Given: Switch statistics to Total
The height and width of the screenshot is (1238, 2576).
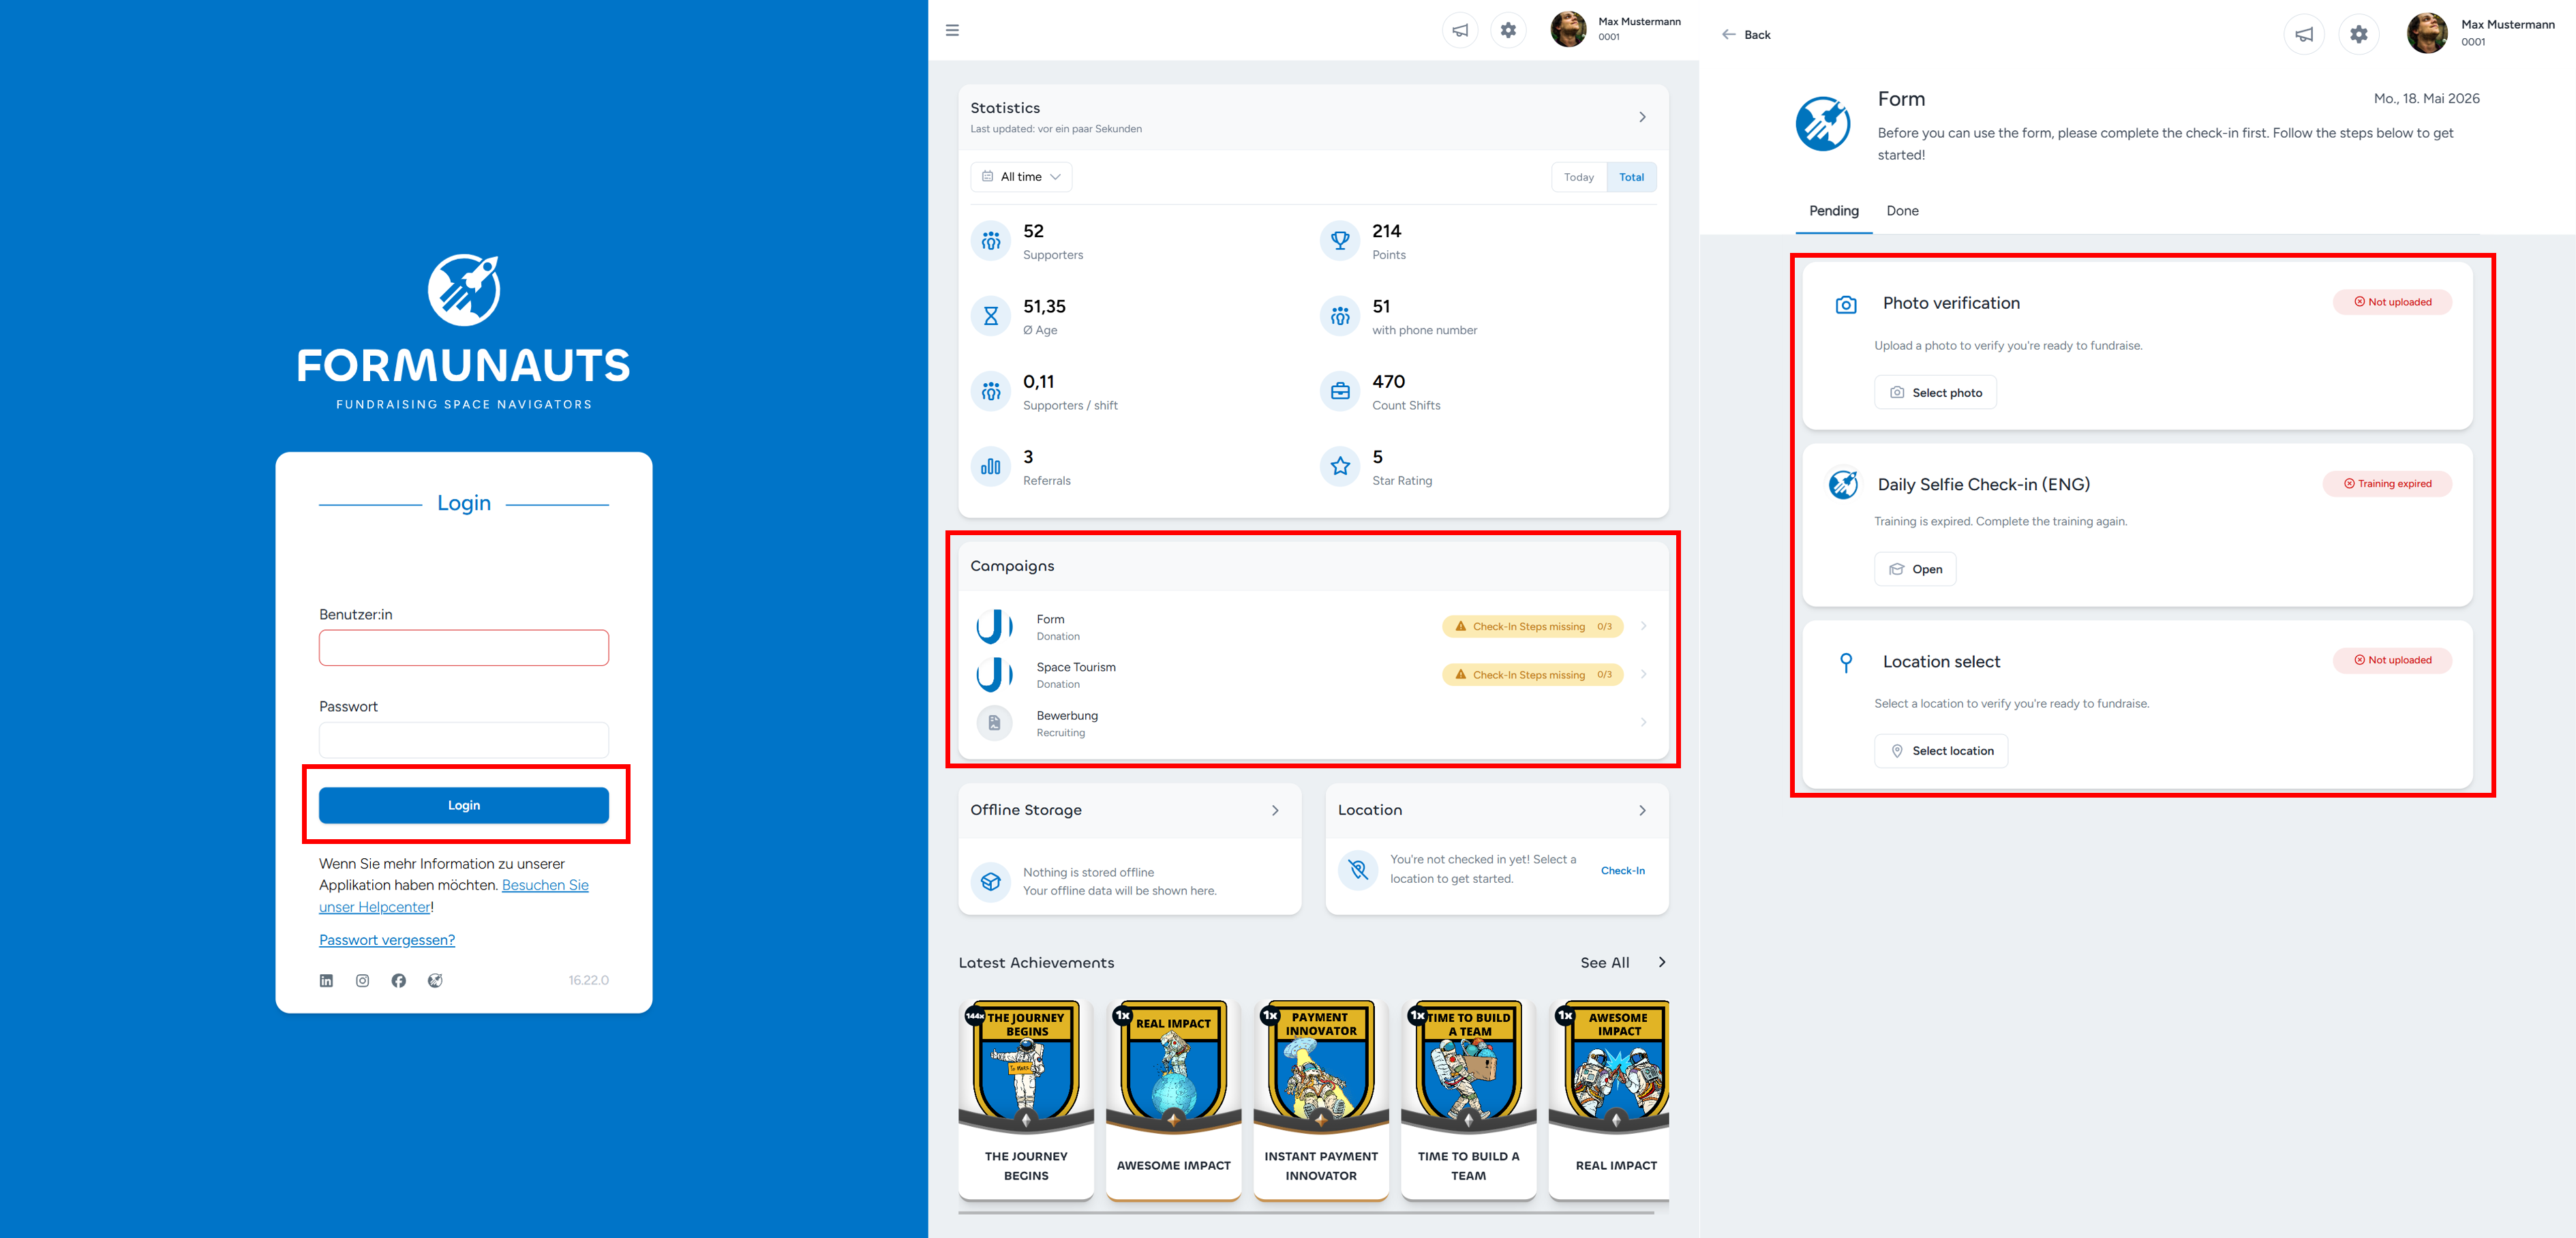Looking at the screenshot, I should [x=1631, y=177].
